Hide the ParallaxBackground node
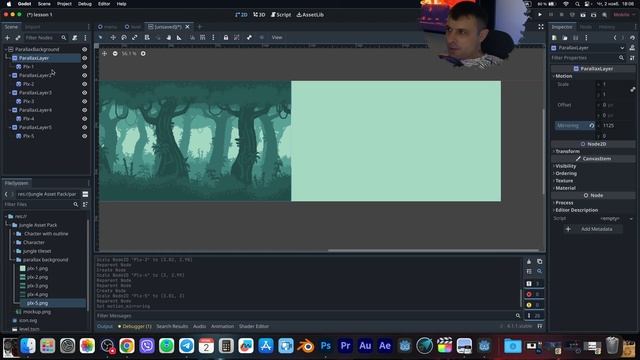Screen dimensions: 640x360 (84, 49)
